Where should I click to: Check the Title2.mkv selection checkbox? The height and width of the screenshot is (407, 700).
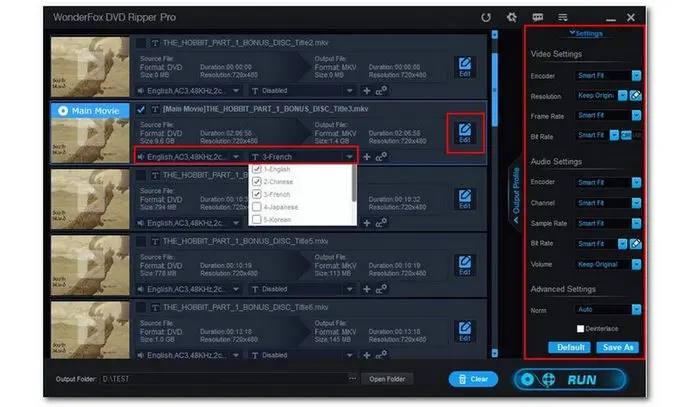tap(141, 43)
